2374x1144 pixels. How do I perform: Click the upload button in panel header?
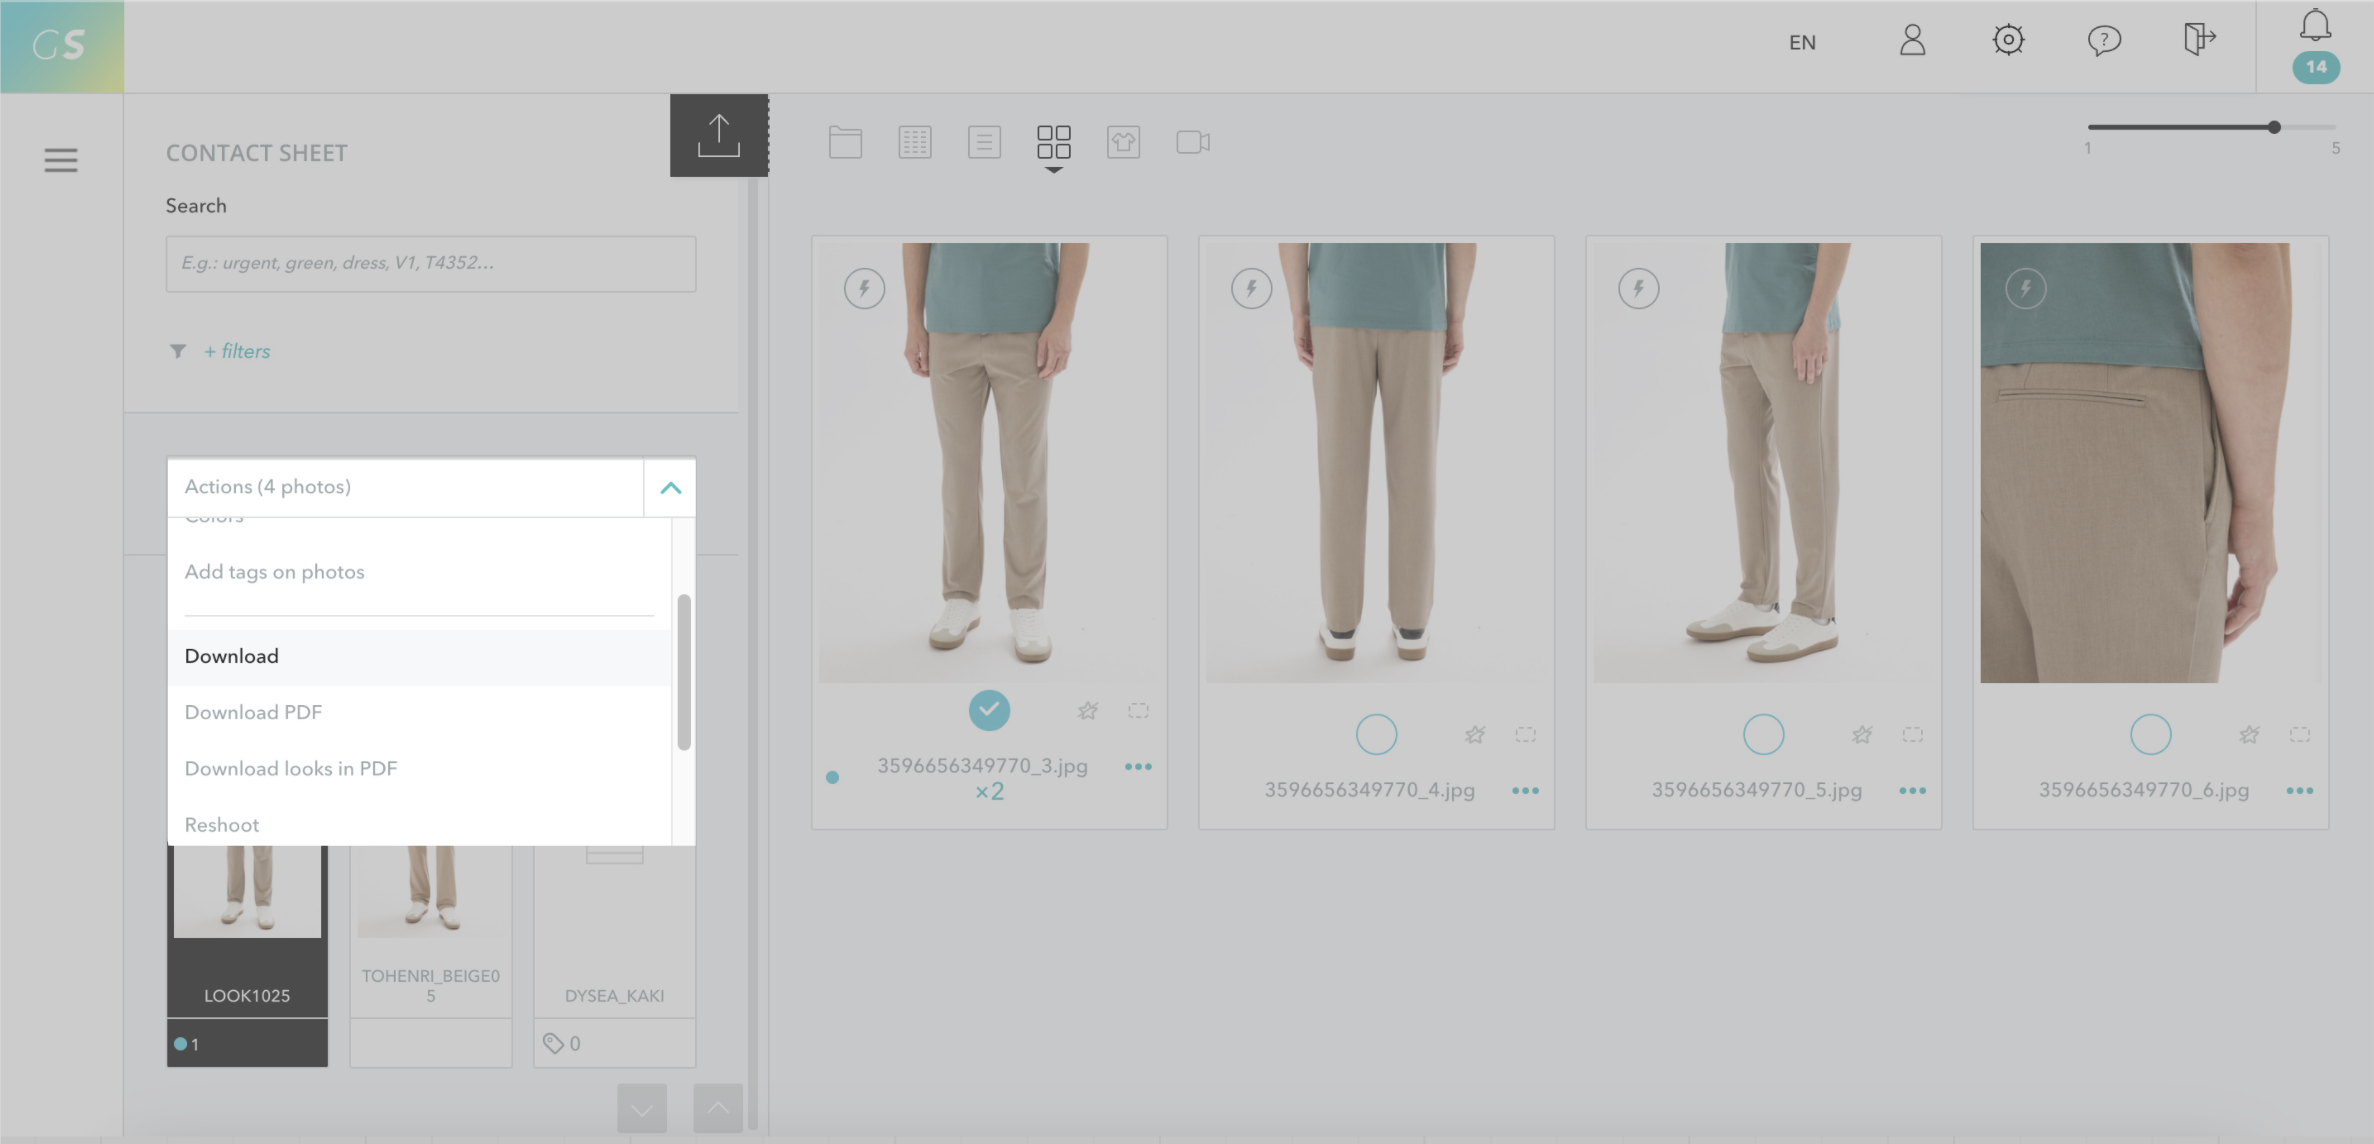(718, 136)
